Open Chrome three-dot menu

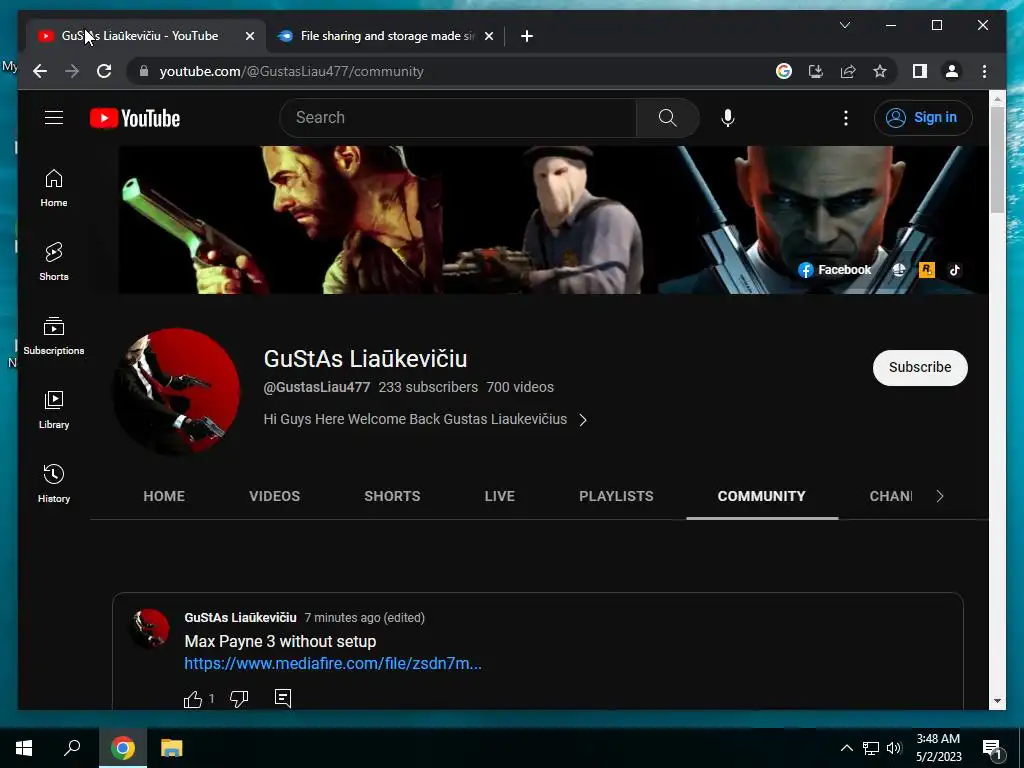[x=984, y=71]
